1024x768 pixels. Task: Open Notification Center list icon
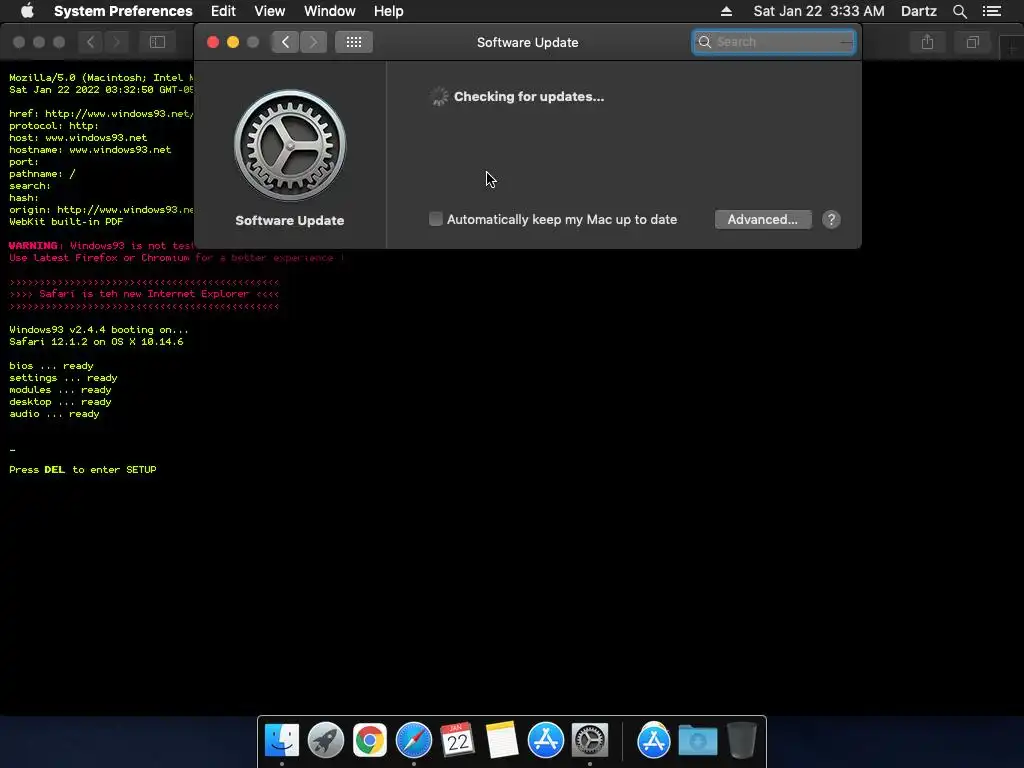992,11
